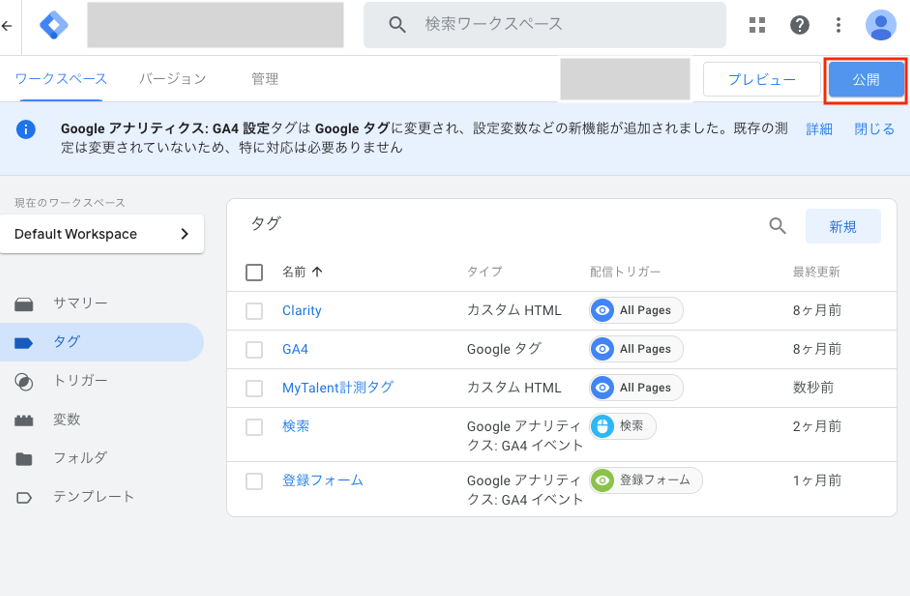Select the Clarity tag checkbox

(x=254, y=311)
